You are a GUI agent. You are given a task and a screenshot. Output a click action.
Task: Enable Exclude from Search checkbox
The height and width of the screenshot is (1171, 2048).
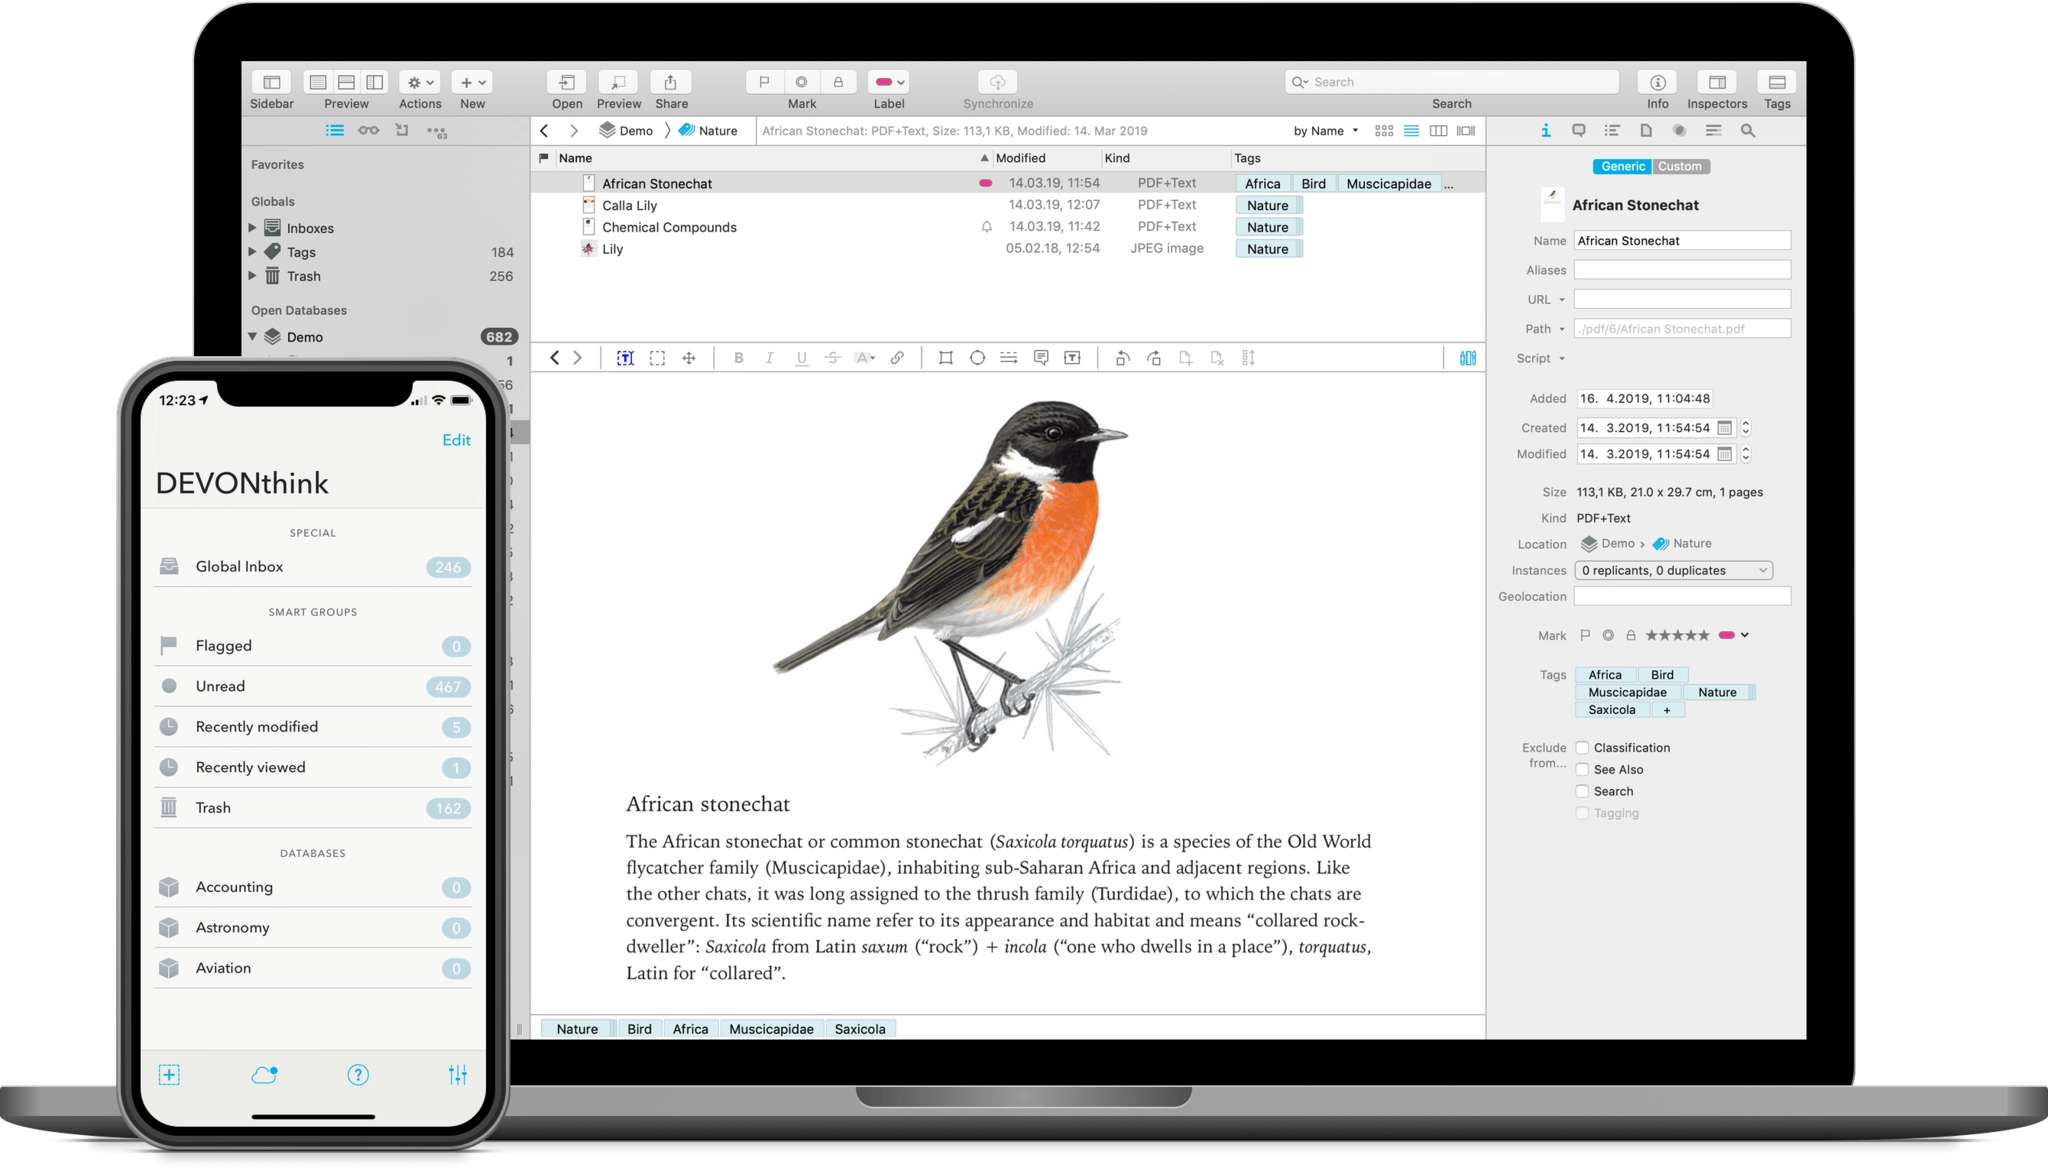click(x=1582, y=792)
